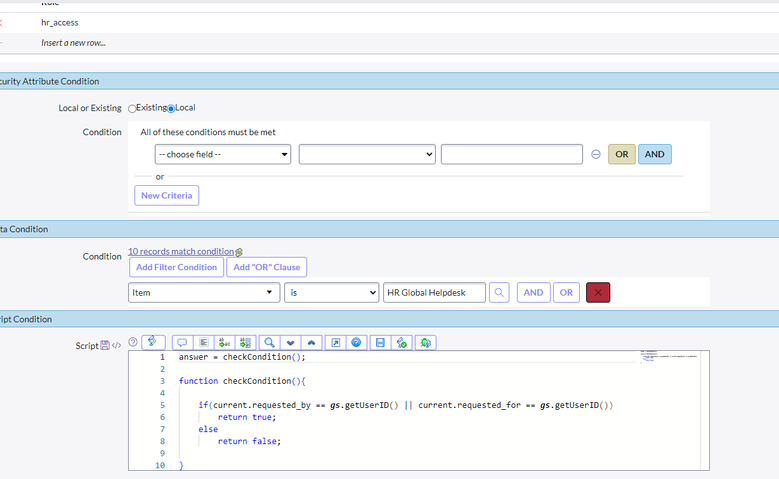The width and height of the screenshot is (779, 479).
Task: Click the AND button in security attribute condition
Action: click(654, 155)
